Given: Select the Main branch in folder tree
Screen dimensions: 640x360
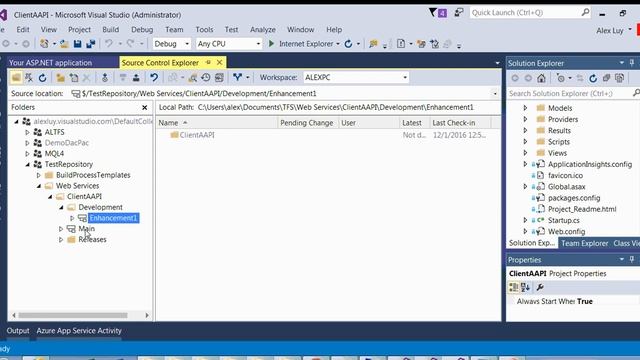Looking at the screenshot, I should click(x=87, y=229).
